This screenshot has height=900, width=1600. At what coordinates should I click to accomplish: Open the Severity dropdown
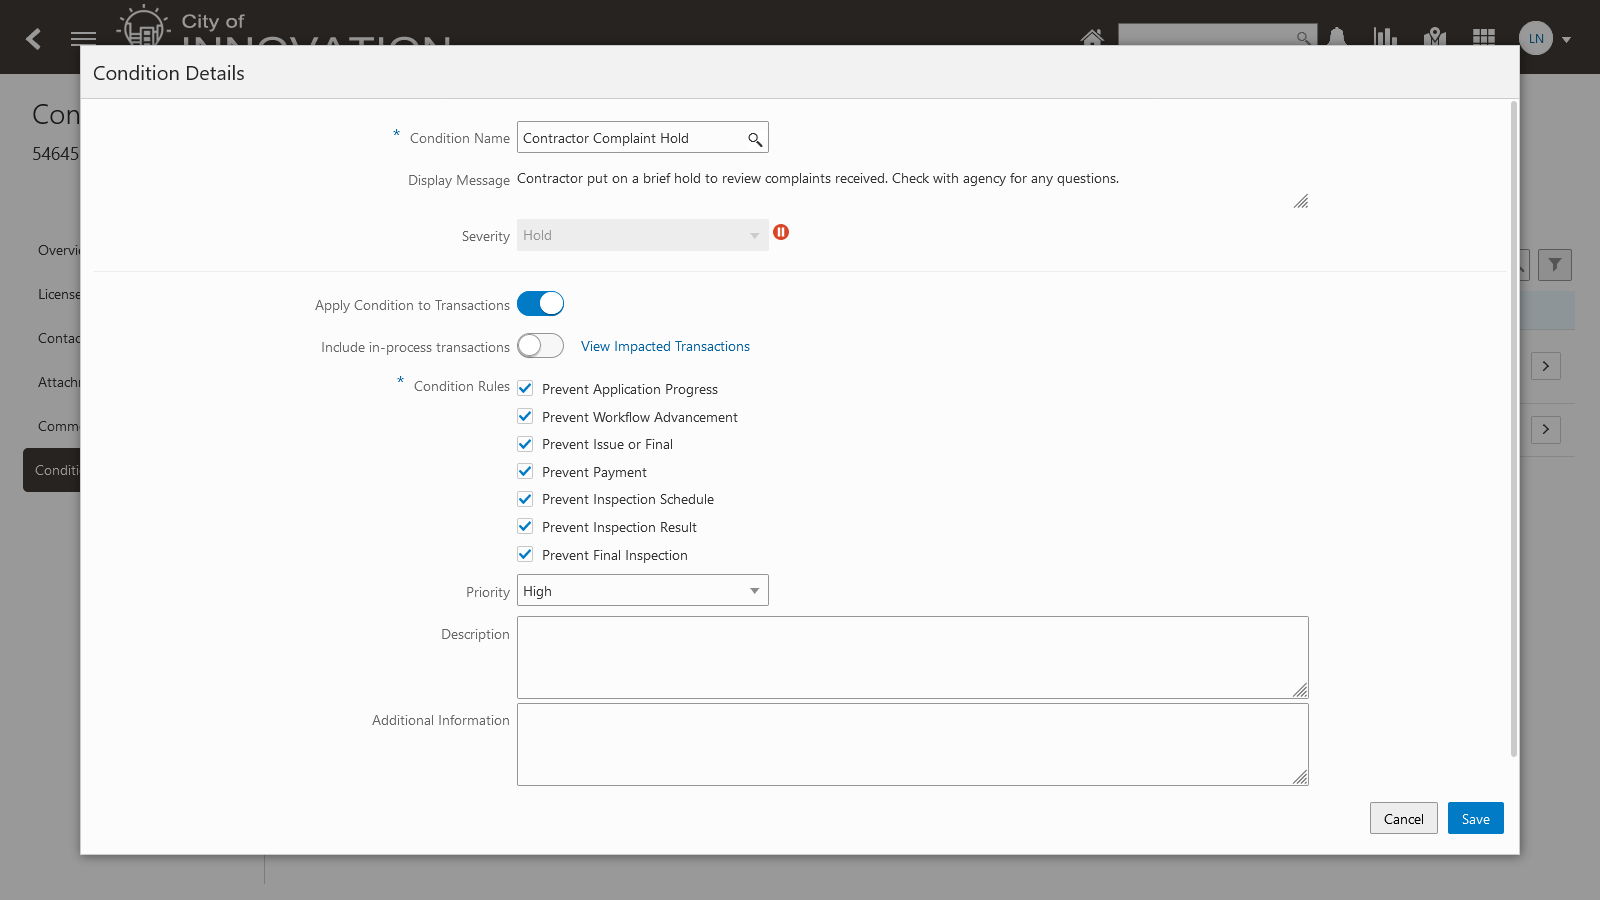(x=642, y=236)
